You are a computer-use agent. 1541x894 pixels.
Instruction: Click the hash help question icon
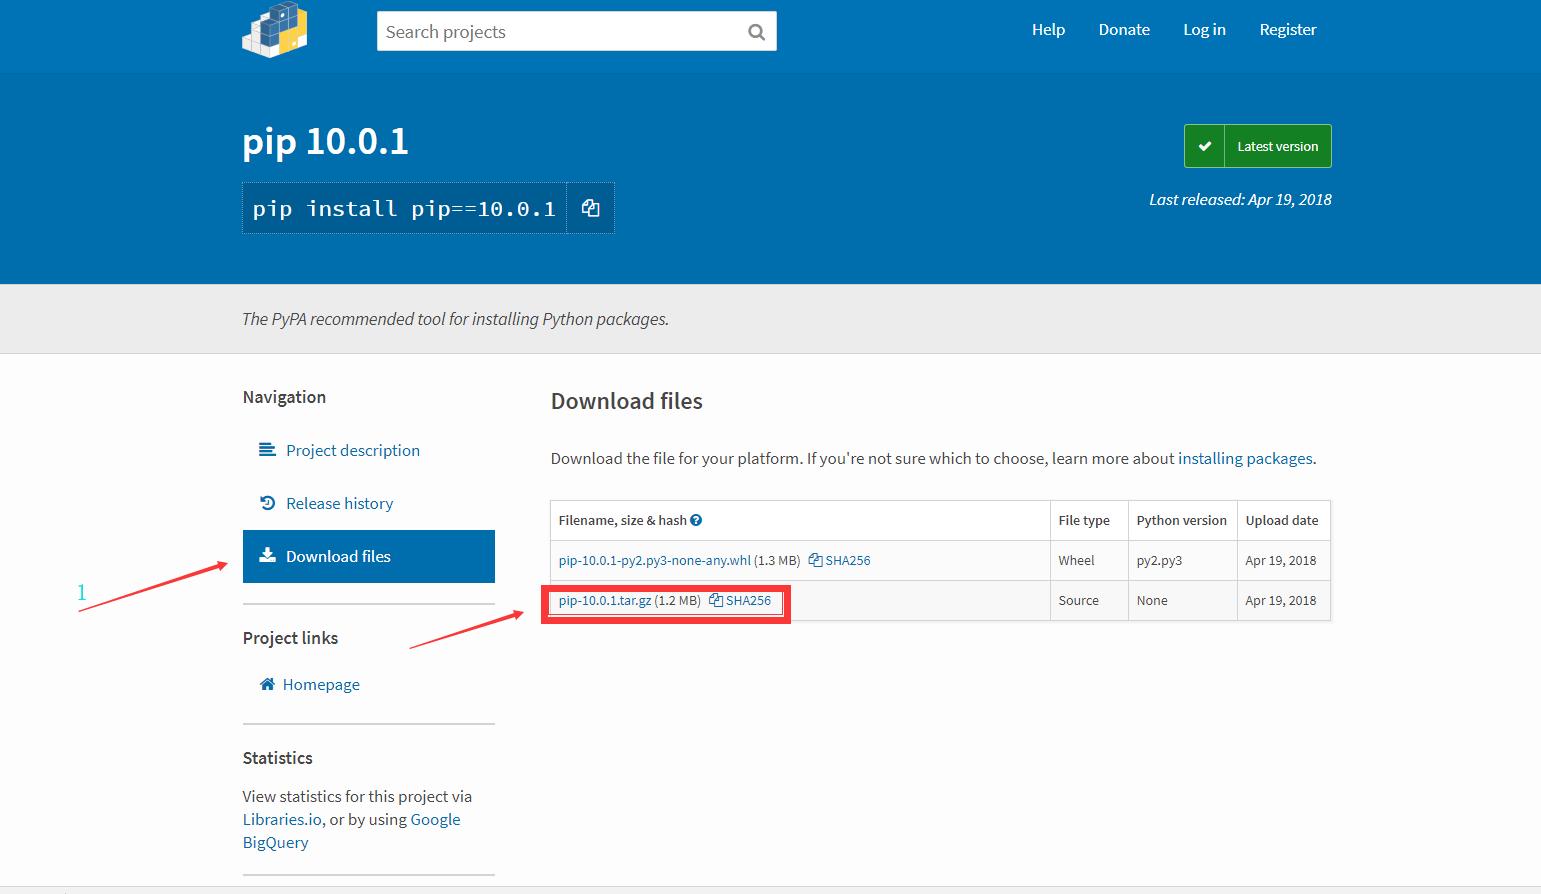(x=696, y=520)
